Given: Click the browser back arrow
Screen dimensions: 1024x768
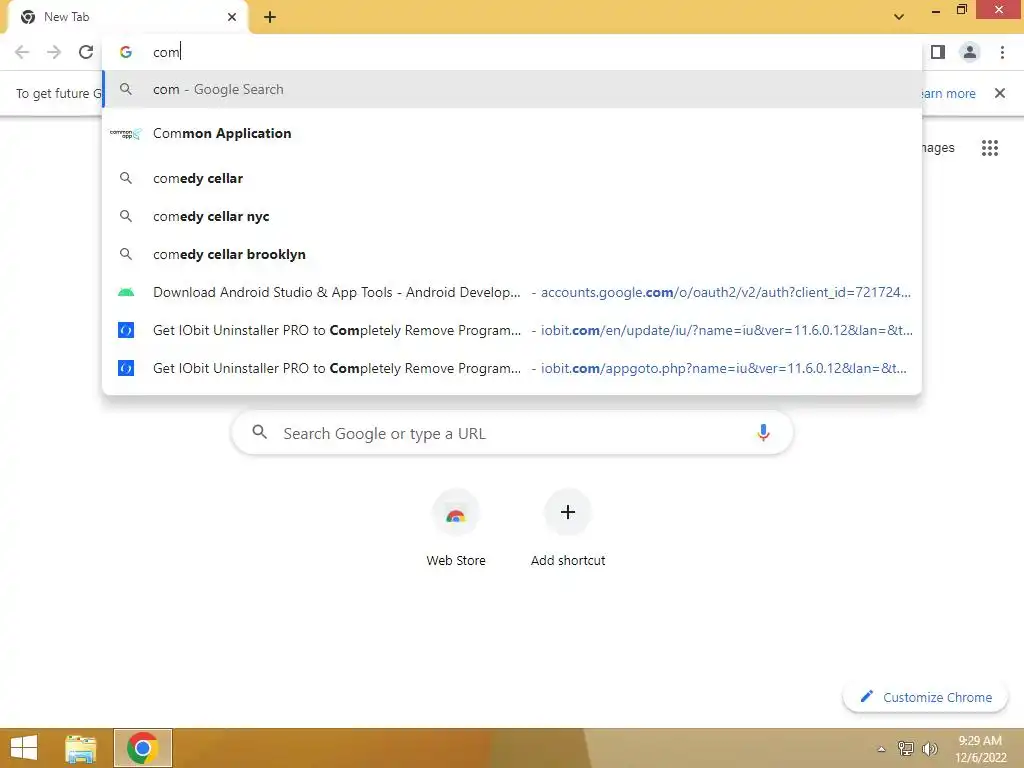Looking at the screenshot, I should [x=22, y=52].
